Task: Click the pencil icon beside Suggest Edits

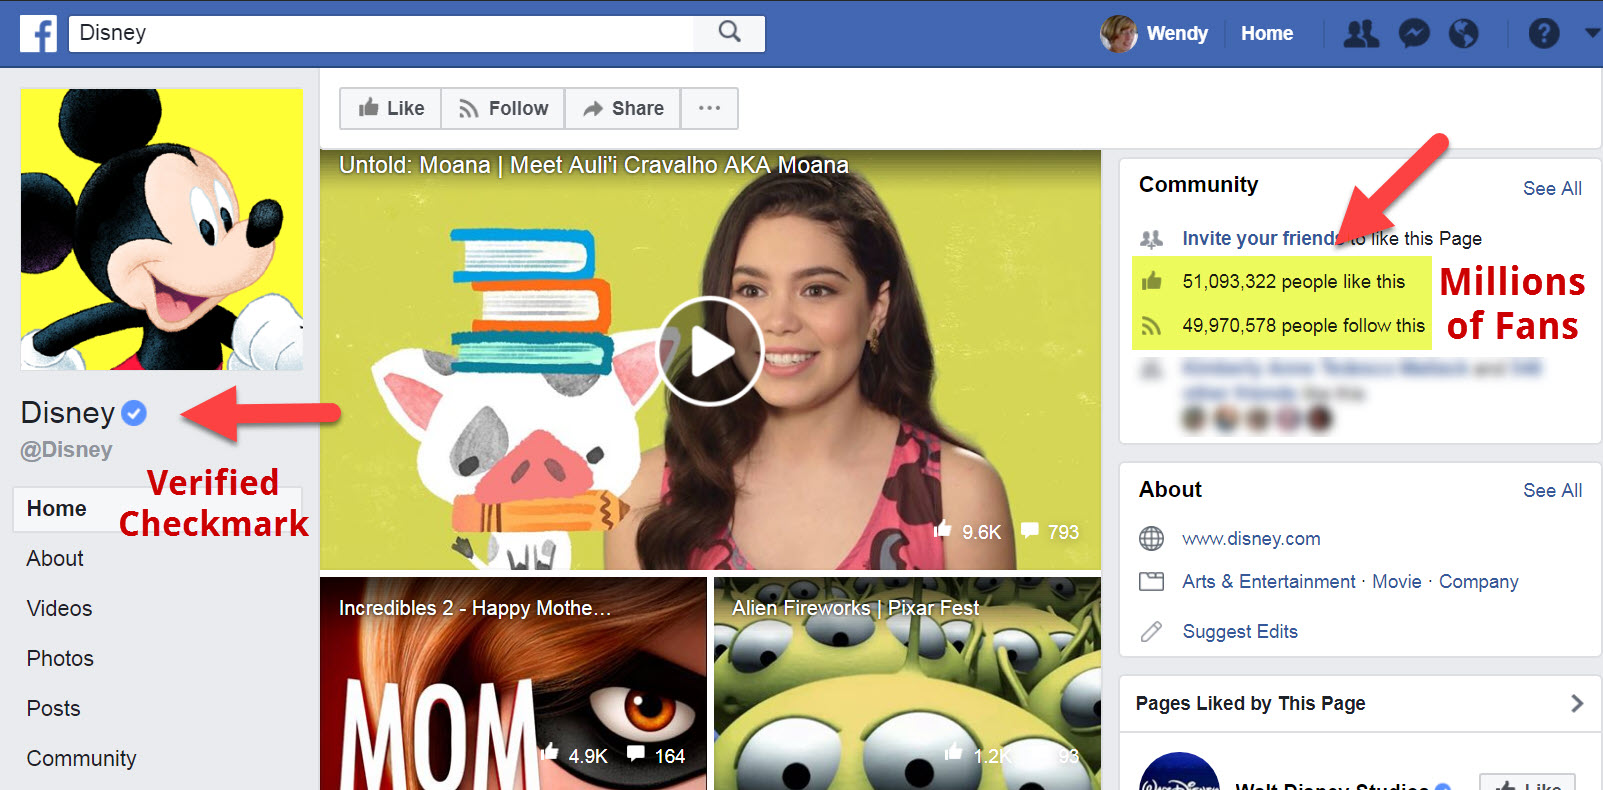Action: point(1151,631)
